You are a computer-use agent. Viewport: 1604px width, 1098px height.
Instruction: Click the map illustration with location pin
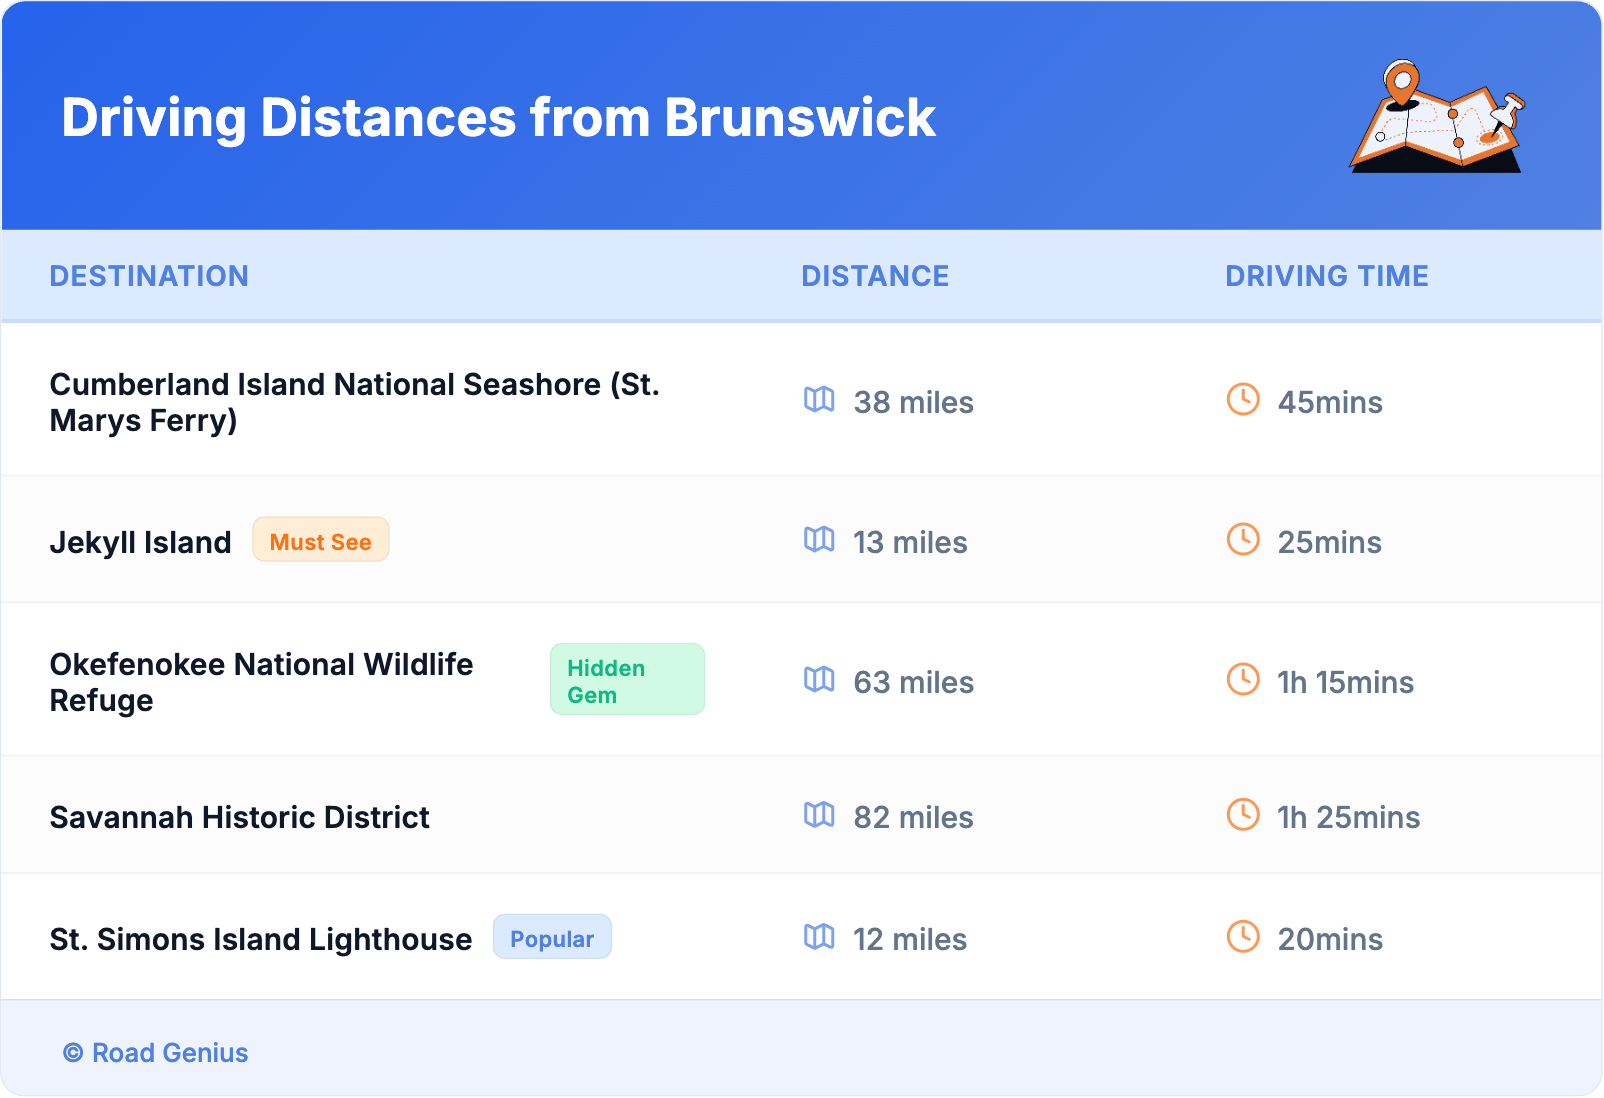point(1437,117)
